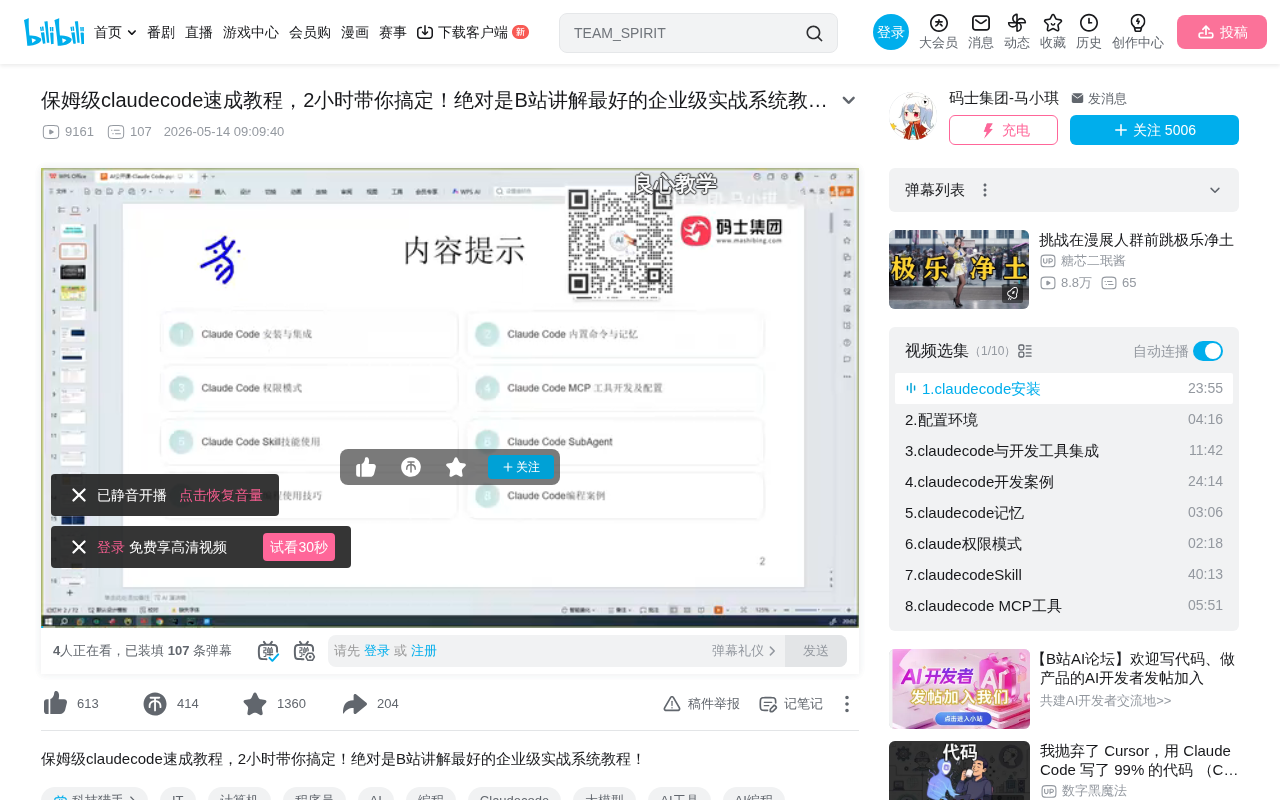Viewport: 1280px width, 800px height.
Task: Click 点击恢复音量 to restore volume
Action: 221,495
